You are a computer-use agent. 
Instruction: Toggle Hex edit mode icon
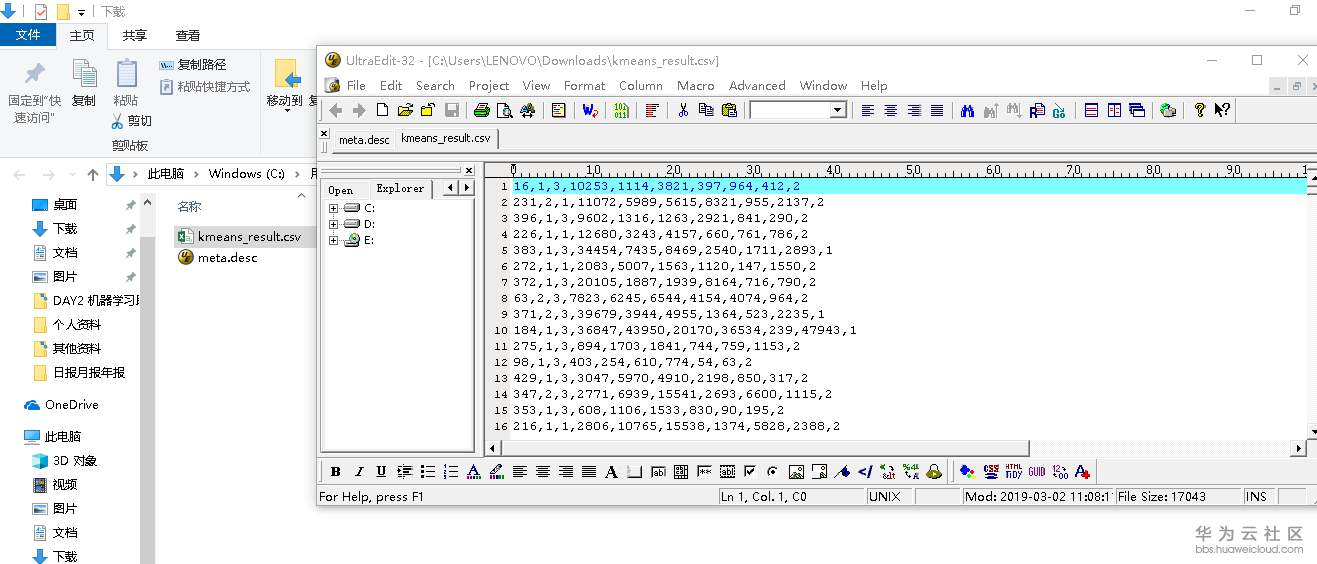621,110
